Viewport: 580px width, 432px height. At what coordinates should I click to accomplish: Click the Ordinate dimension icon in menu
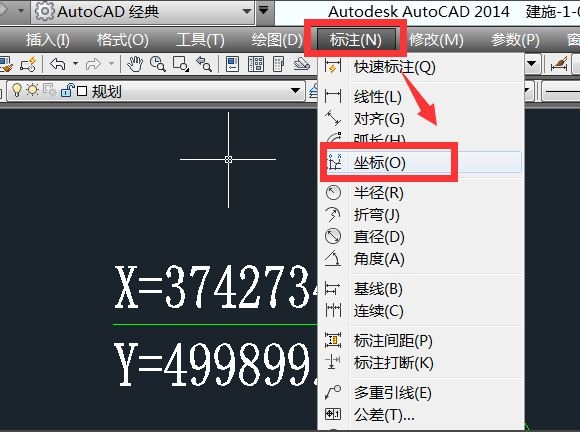pyautogui.click(x=334, y=162)
